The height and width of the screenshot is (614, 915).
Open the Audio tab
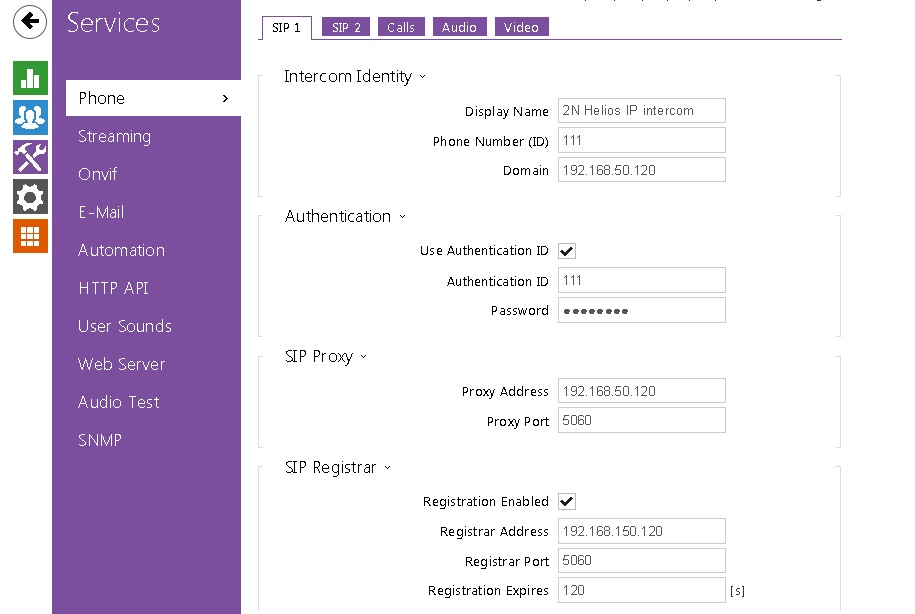click(459, 28)
